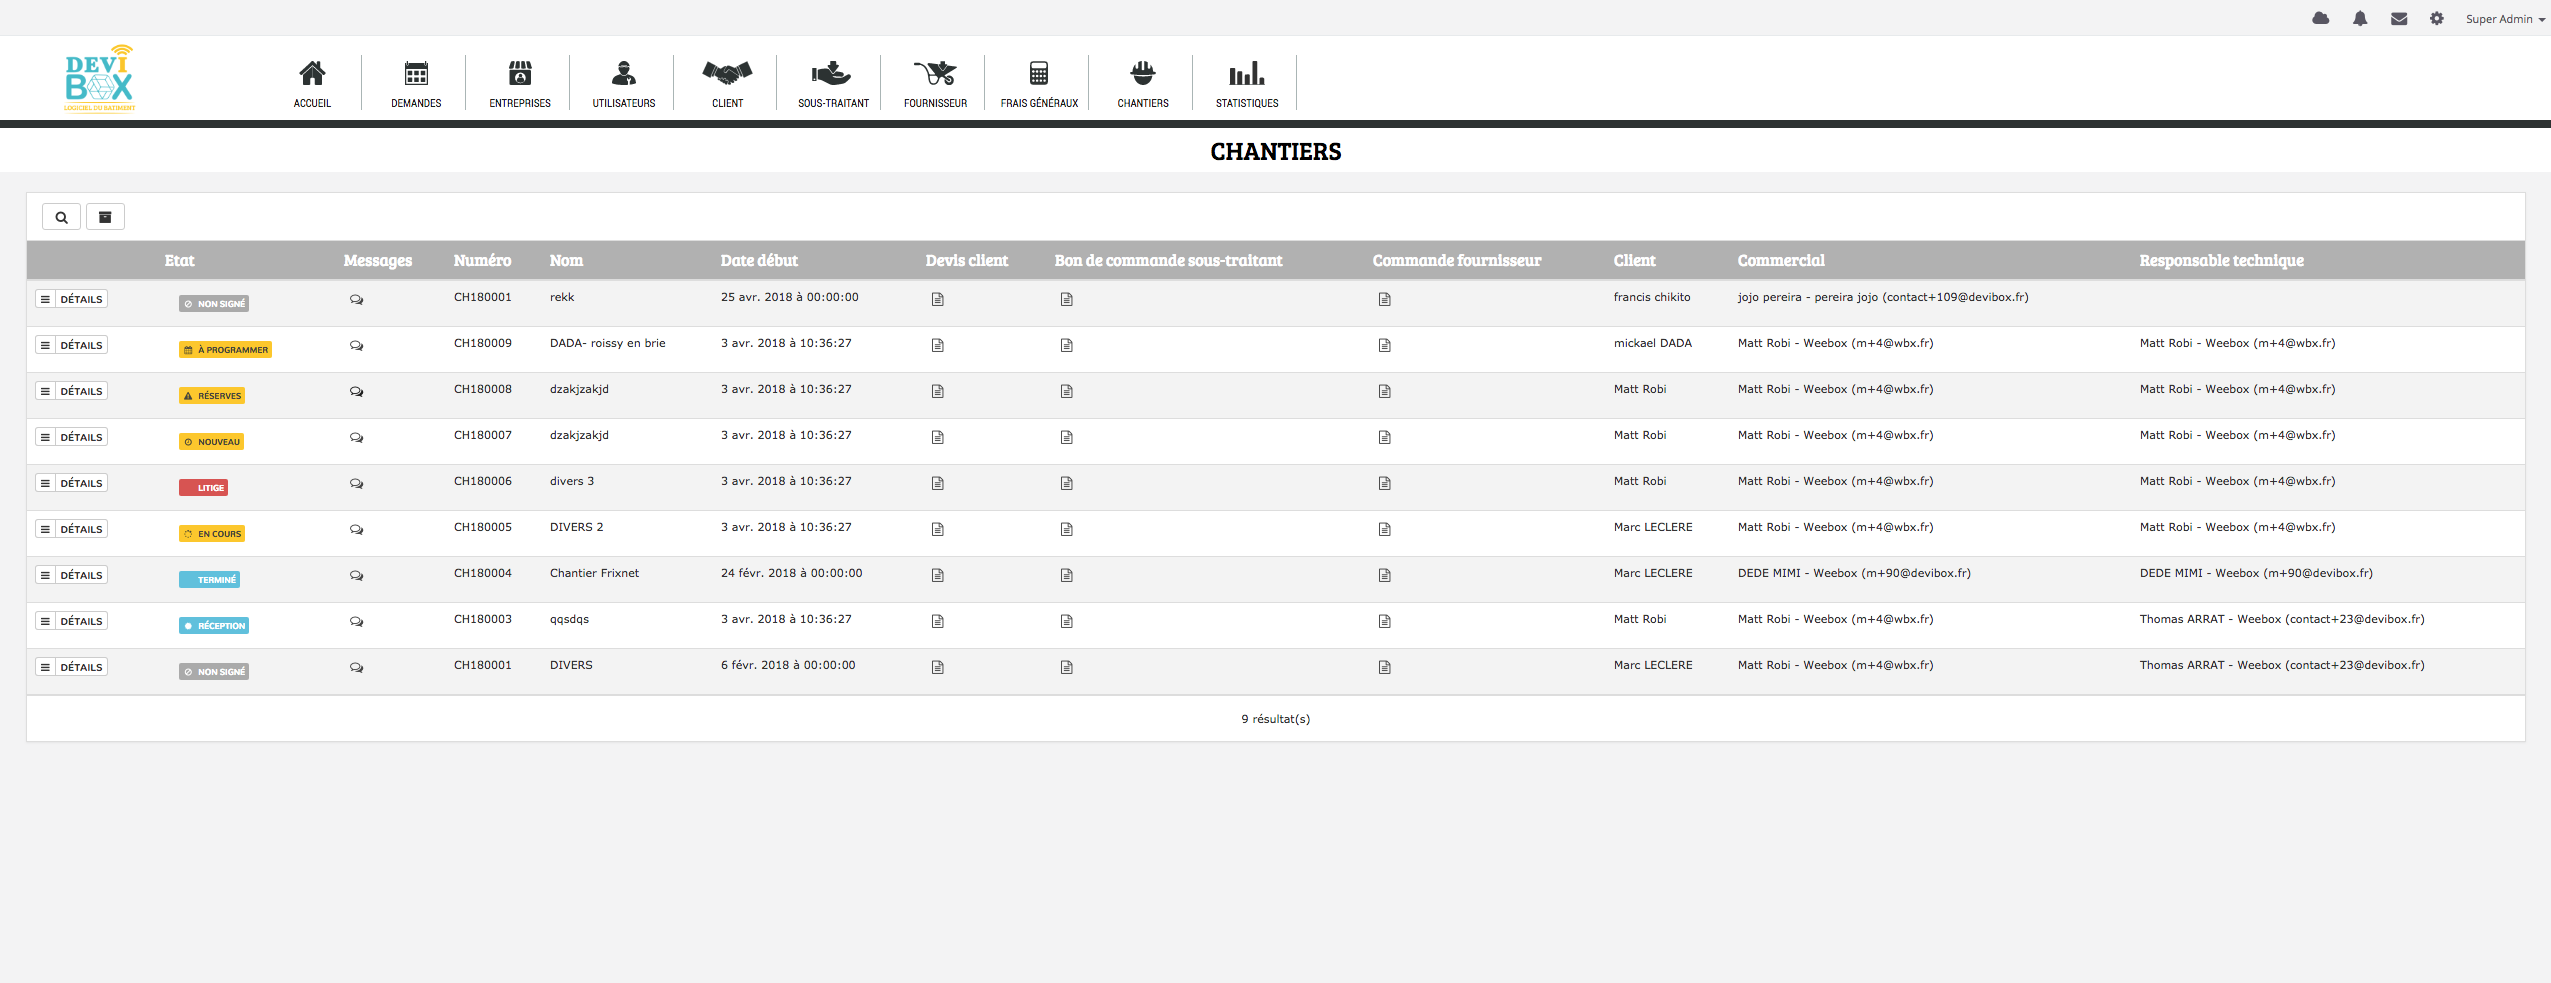This screenshot has height=983, width=2551.
Task: Sort by Date début column header
Action: 759,261
